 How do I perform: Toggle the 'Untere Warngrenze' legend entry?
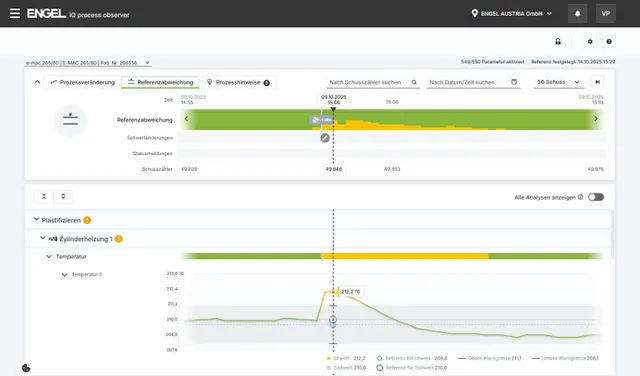(x=565, y=358)
